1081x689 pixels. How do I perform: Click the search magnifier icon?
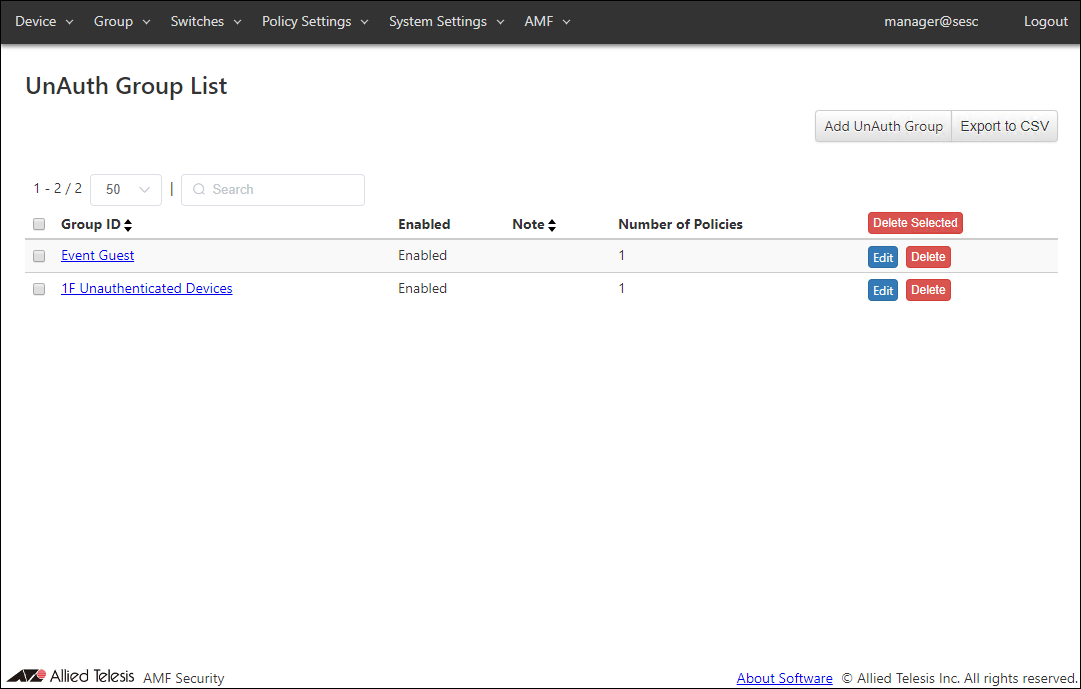pos(199,190)
